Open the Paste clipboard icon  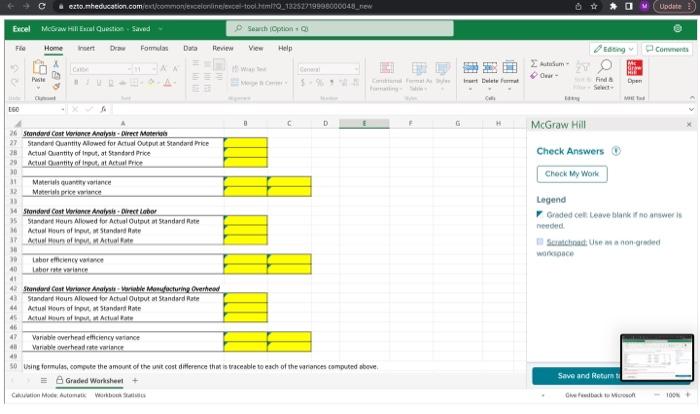pos(39,67)
